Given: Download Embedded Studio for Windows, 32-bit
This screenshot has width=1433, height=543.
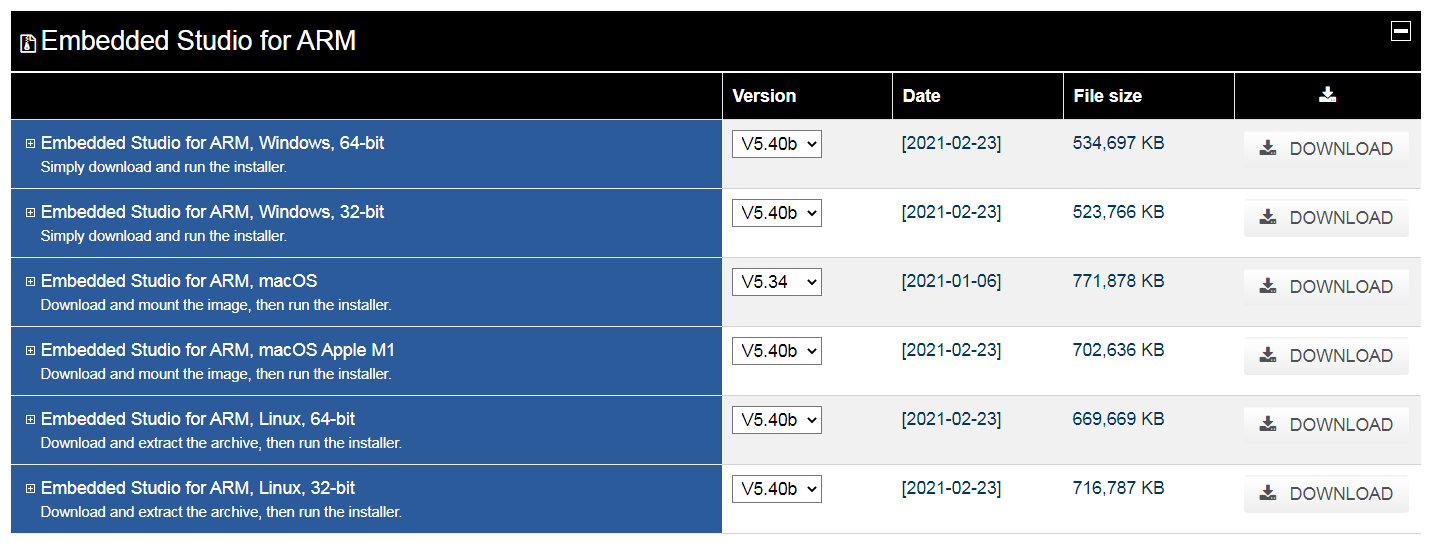Looking at the screenshot, I should point(1326,218).
